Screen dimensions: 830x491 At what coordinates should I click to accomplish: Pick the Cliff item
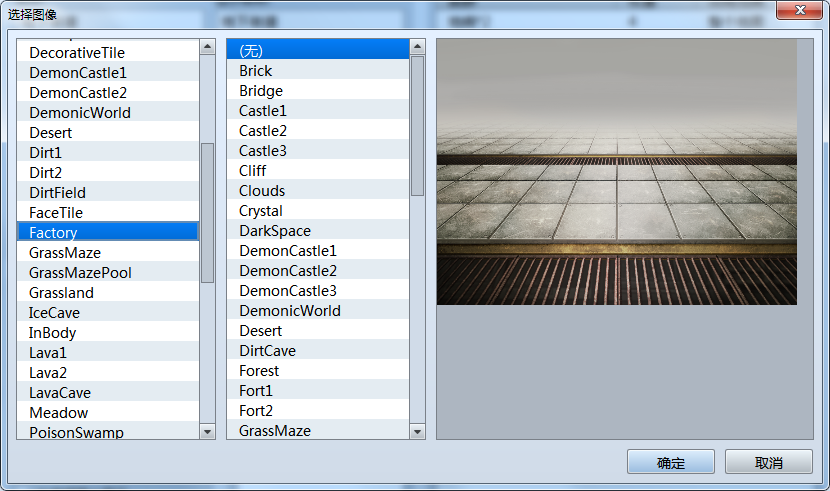[318, 170]
